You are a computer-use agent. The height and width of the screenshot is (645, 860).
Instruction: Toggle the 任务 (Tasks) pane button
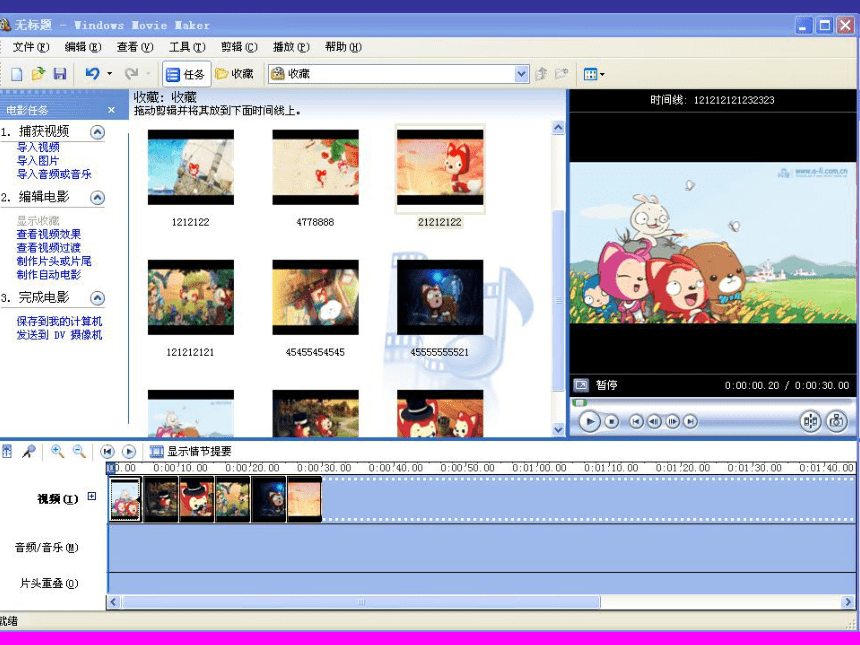(x=186, y=74)
